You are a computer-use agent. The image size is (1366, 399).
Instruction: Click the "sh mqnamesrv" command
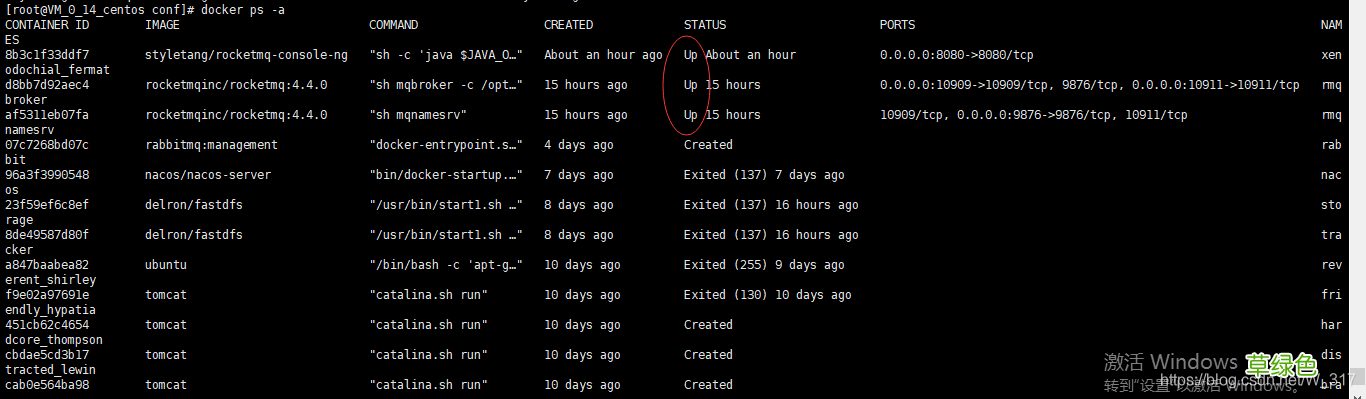coord(418,115)
